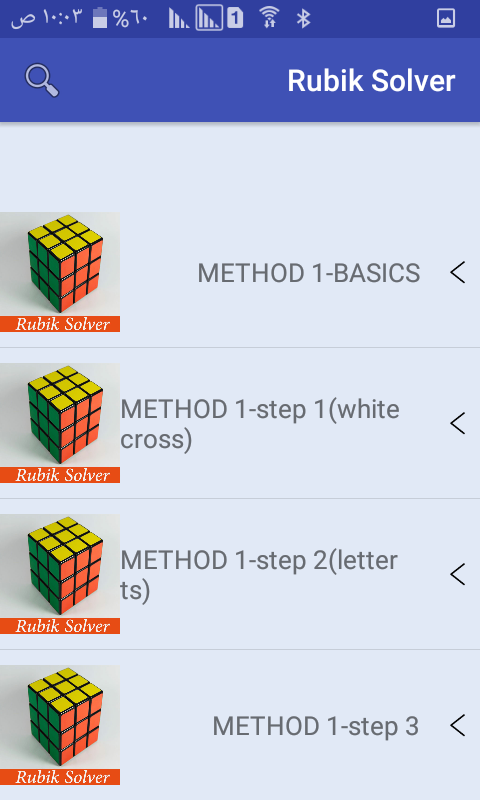480x800 pixels.
Task: Open cube thumbnail for METHOD 1-step 3
Action: tap(60, 725)
